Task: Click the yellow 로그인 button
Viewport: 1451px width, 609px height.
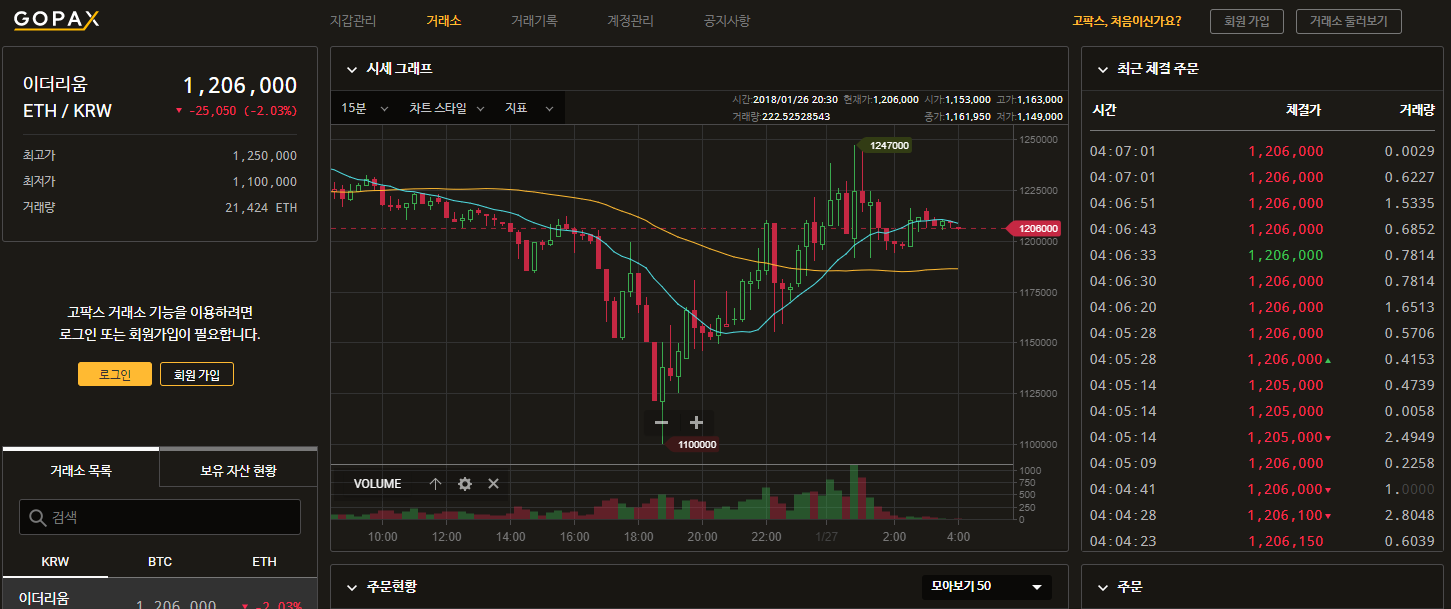Action: tap(115, 374)
